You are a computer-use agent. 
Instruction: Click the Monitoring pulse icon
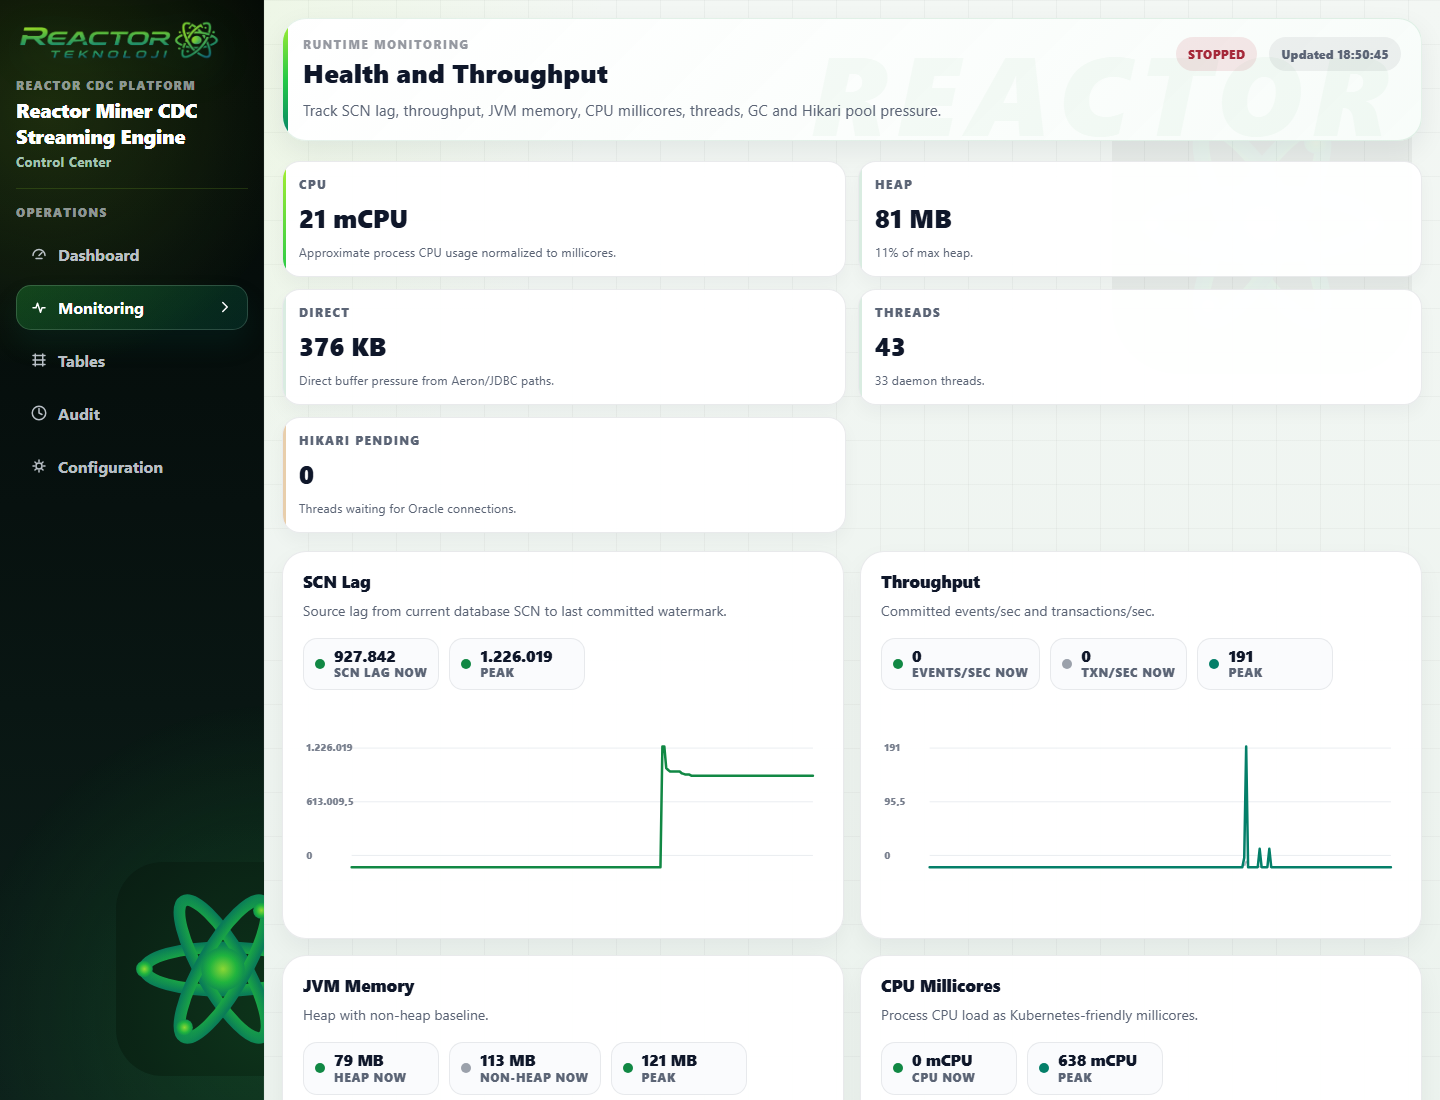pos(39,308)
